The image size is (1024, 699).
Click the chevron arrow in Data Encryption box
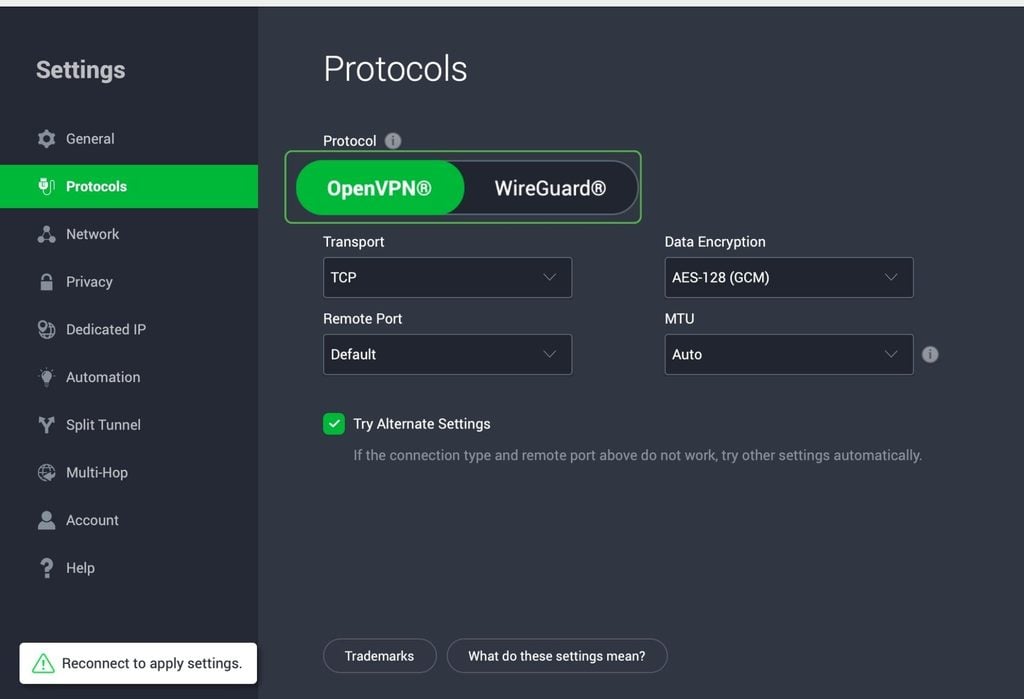[891, 277]
